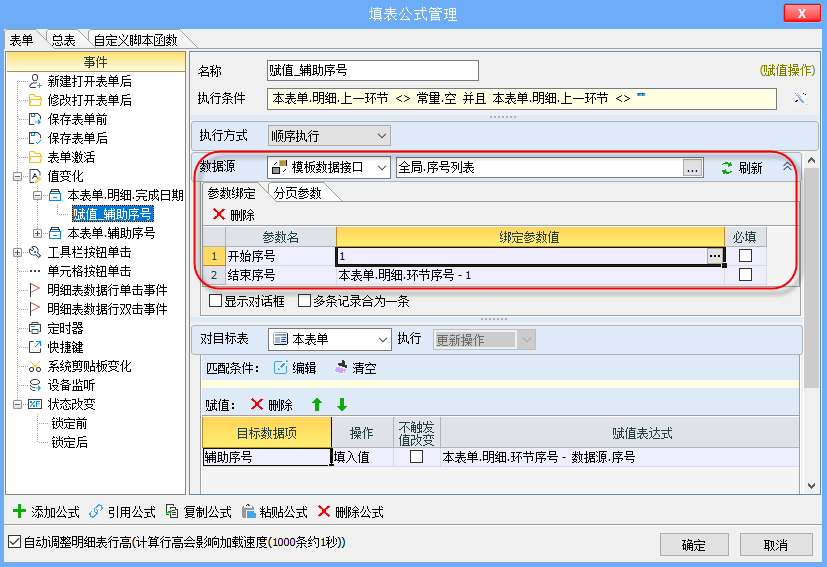
Task: Click the 工具栏按钮单击 icon
Action: (x=35, y=252)
